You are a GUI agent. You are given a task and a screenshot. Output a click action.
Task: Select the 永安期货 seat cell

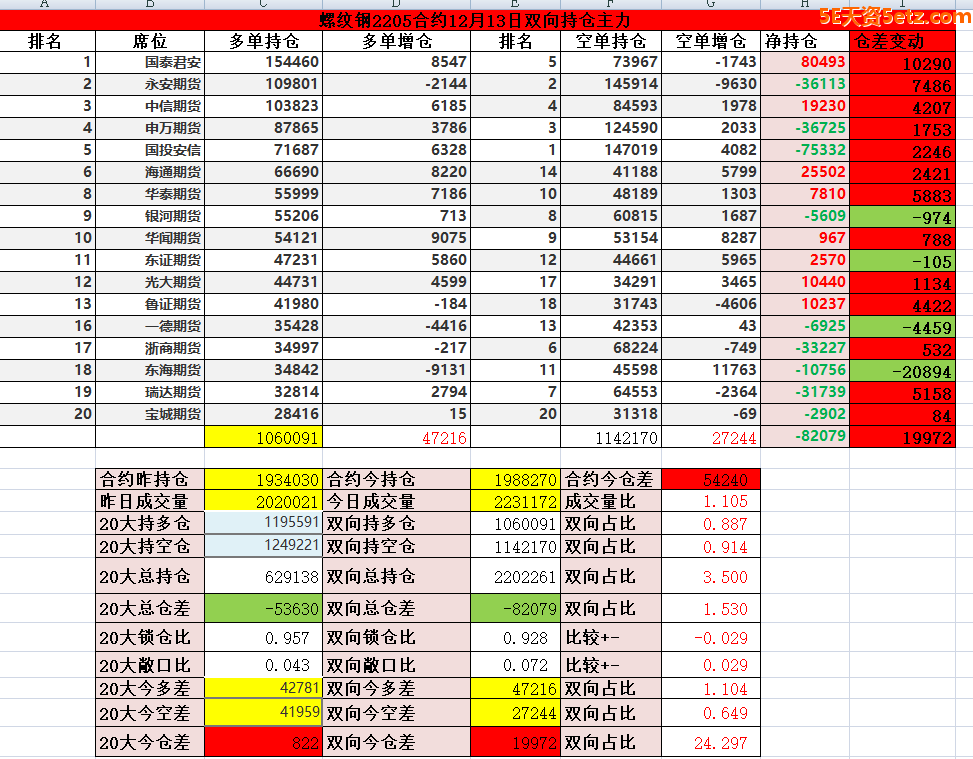(150, 84)
